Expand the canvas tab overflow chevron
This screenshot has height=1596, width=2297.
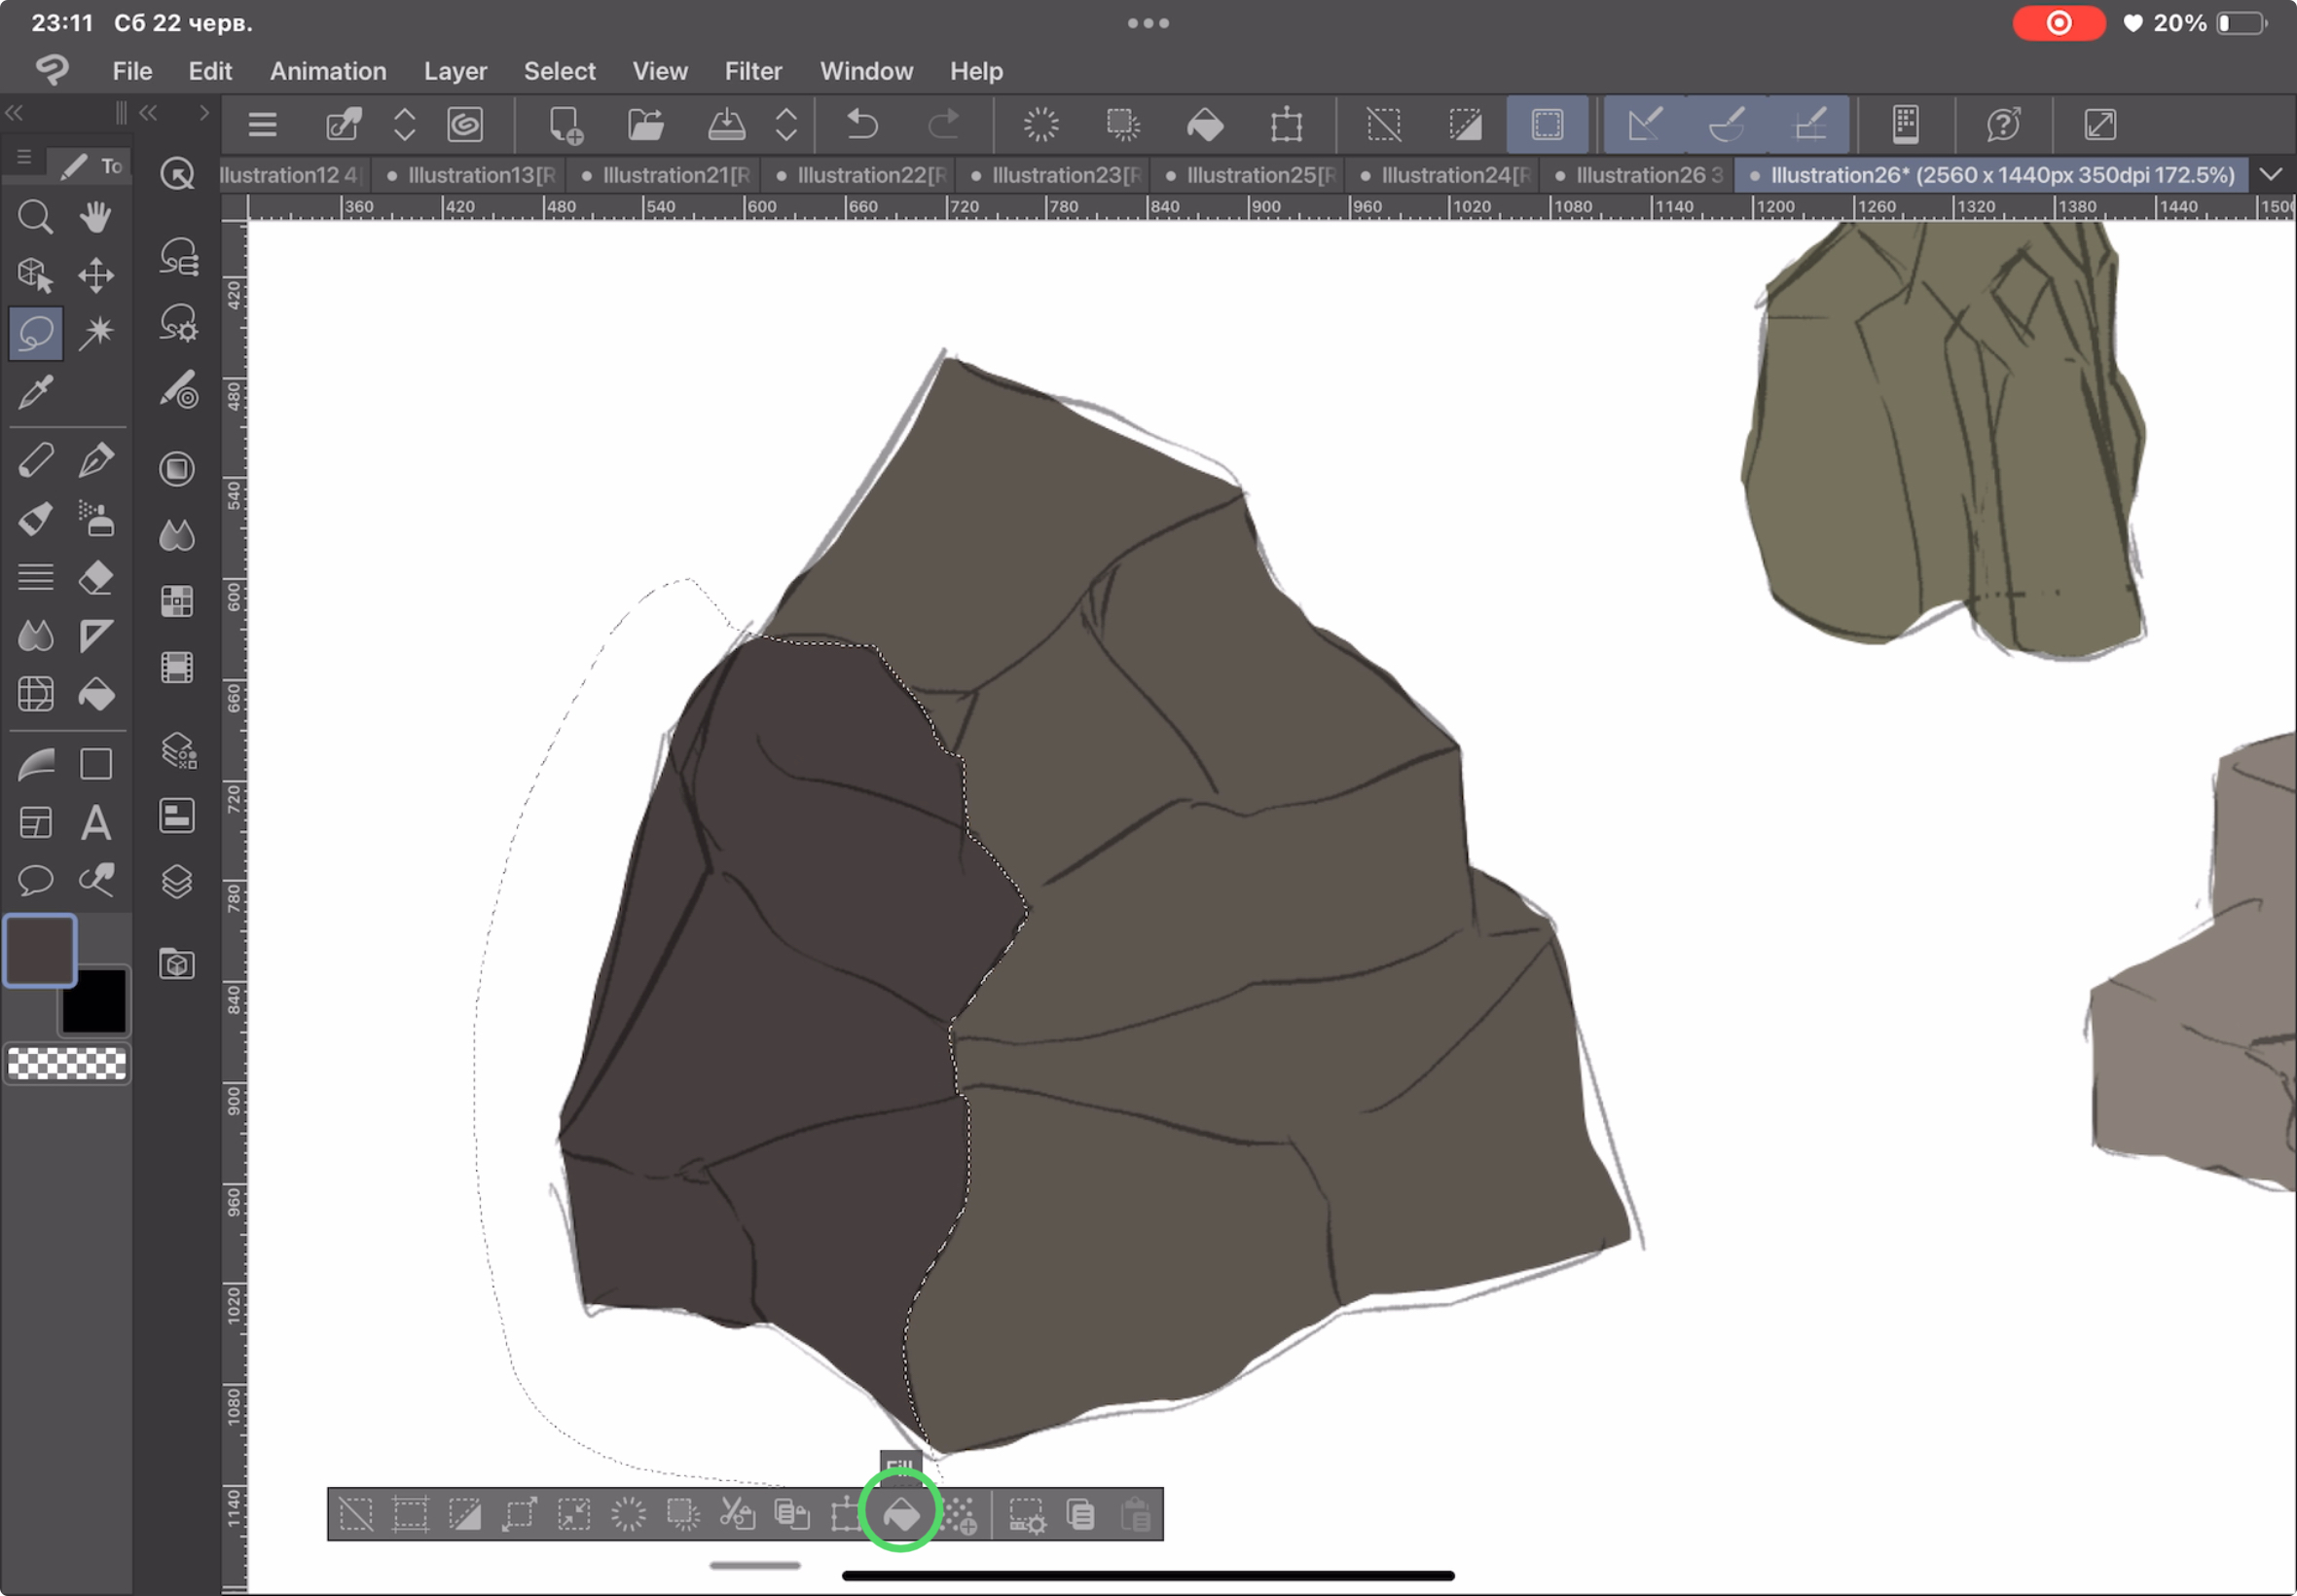(x=2271, y=174)
